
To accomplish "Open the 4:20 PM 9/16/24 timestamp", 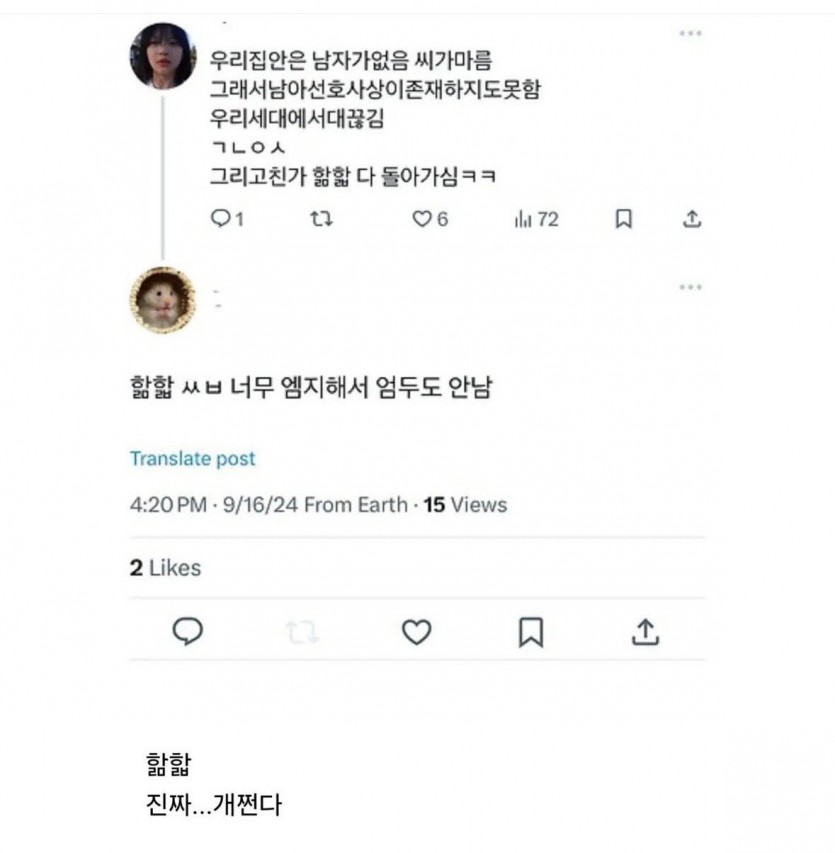I will [215, 505].
